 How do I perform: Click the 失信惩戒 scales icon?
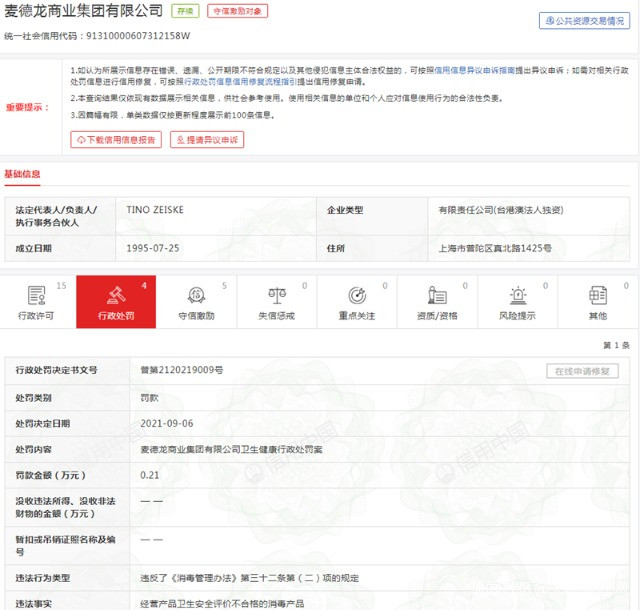click(x=276, y=296)
